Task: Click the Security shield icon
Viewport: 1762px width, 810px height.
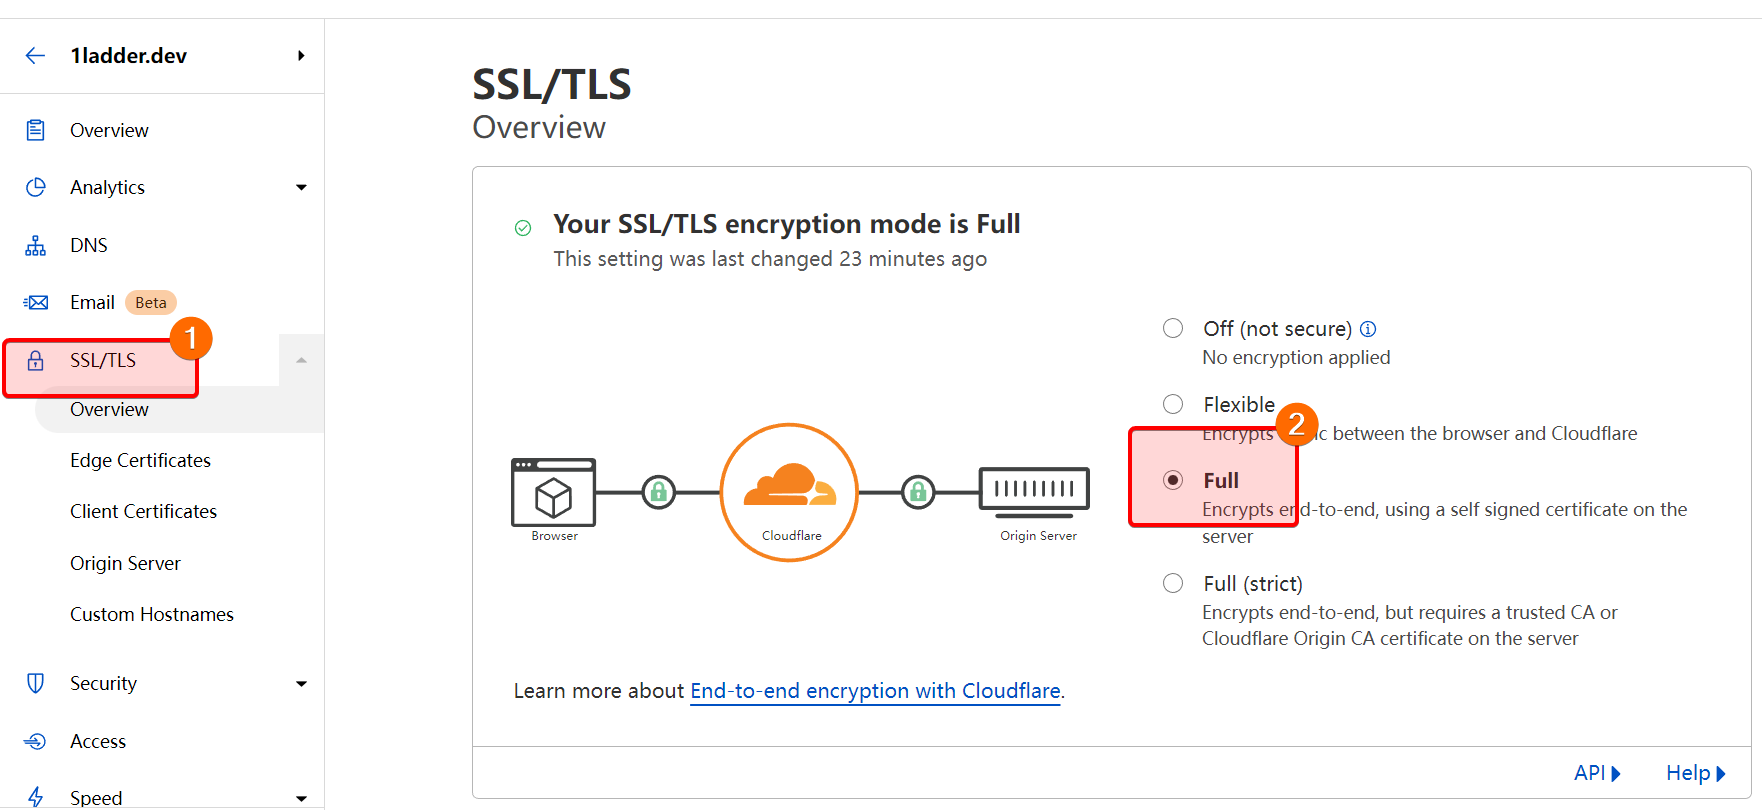Action: [35, 683]
